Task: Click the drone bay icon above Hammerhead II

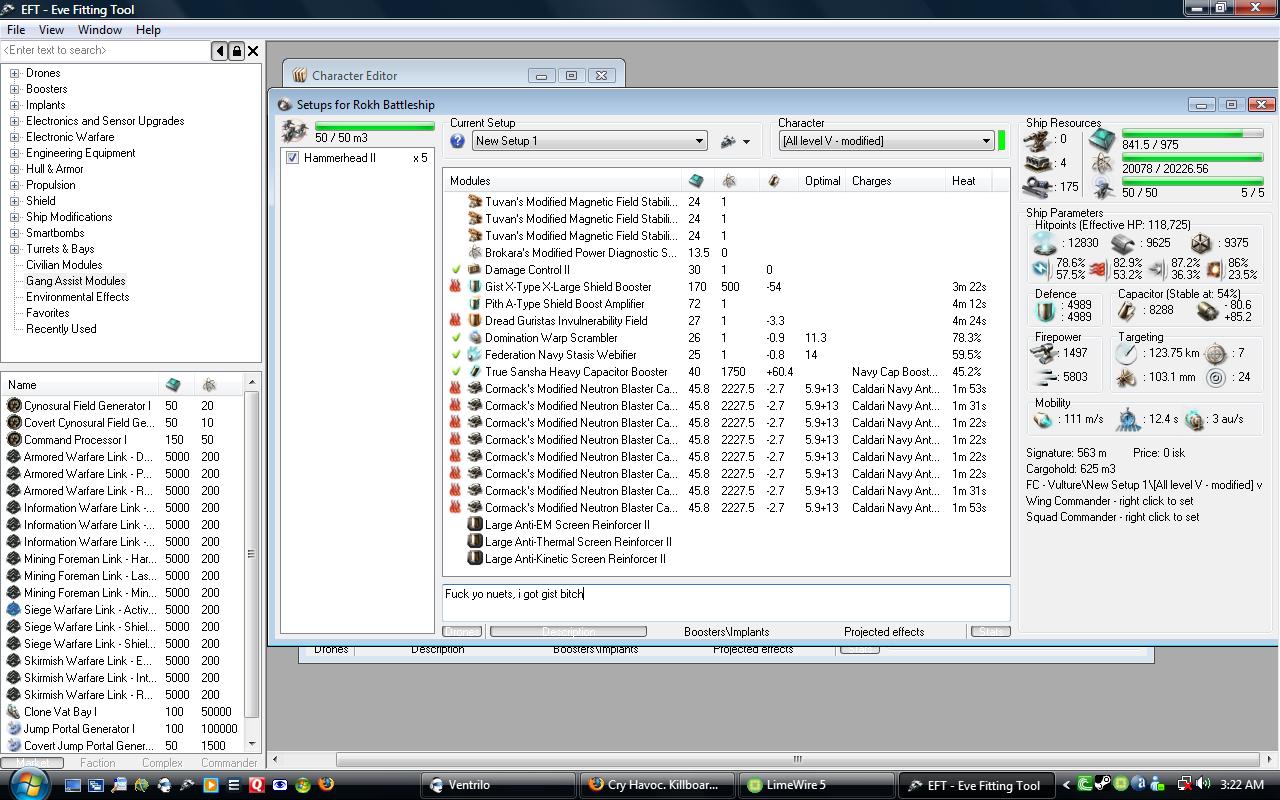Action: click(x=295, y=131)
